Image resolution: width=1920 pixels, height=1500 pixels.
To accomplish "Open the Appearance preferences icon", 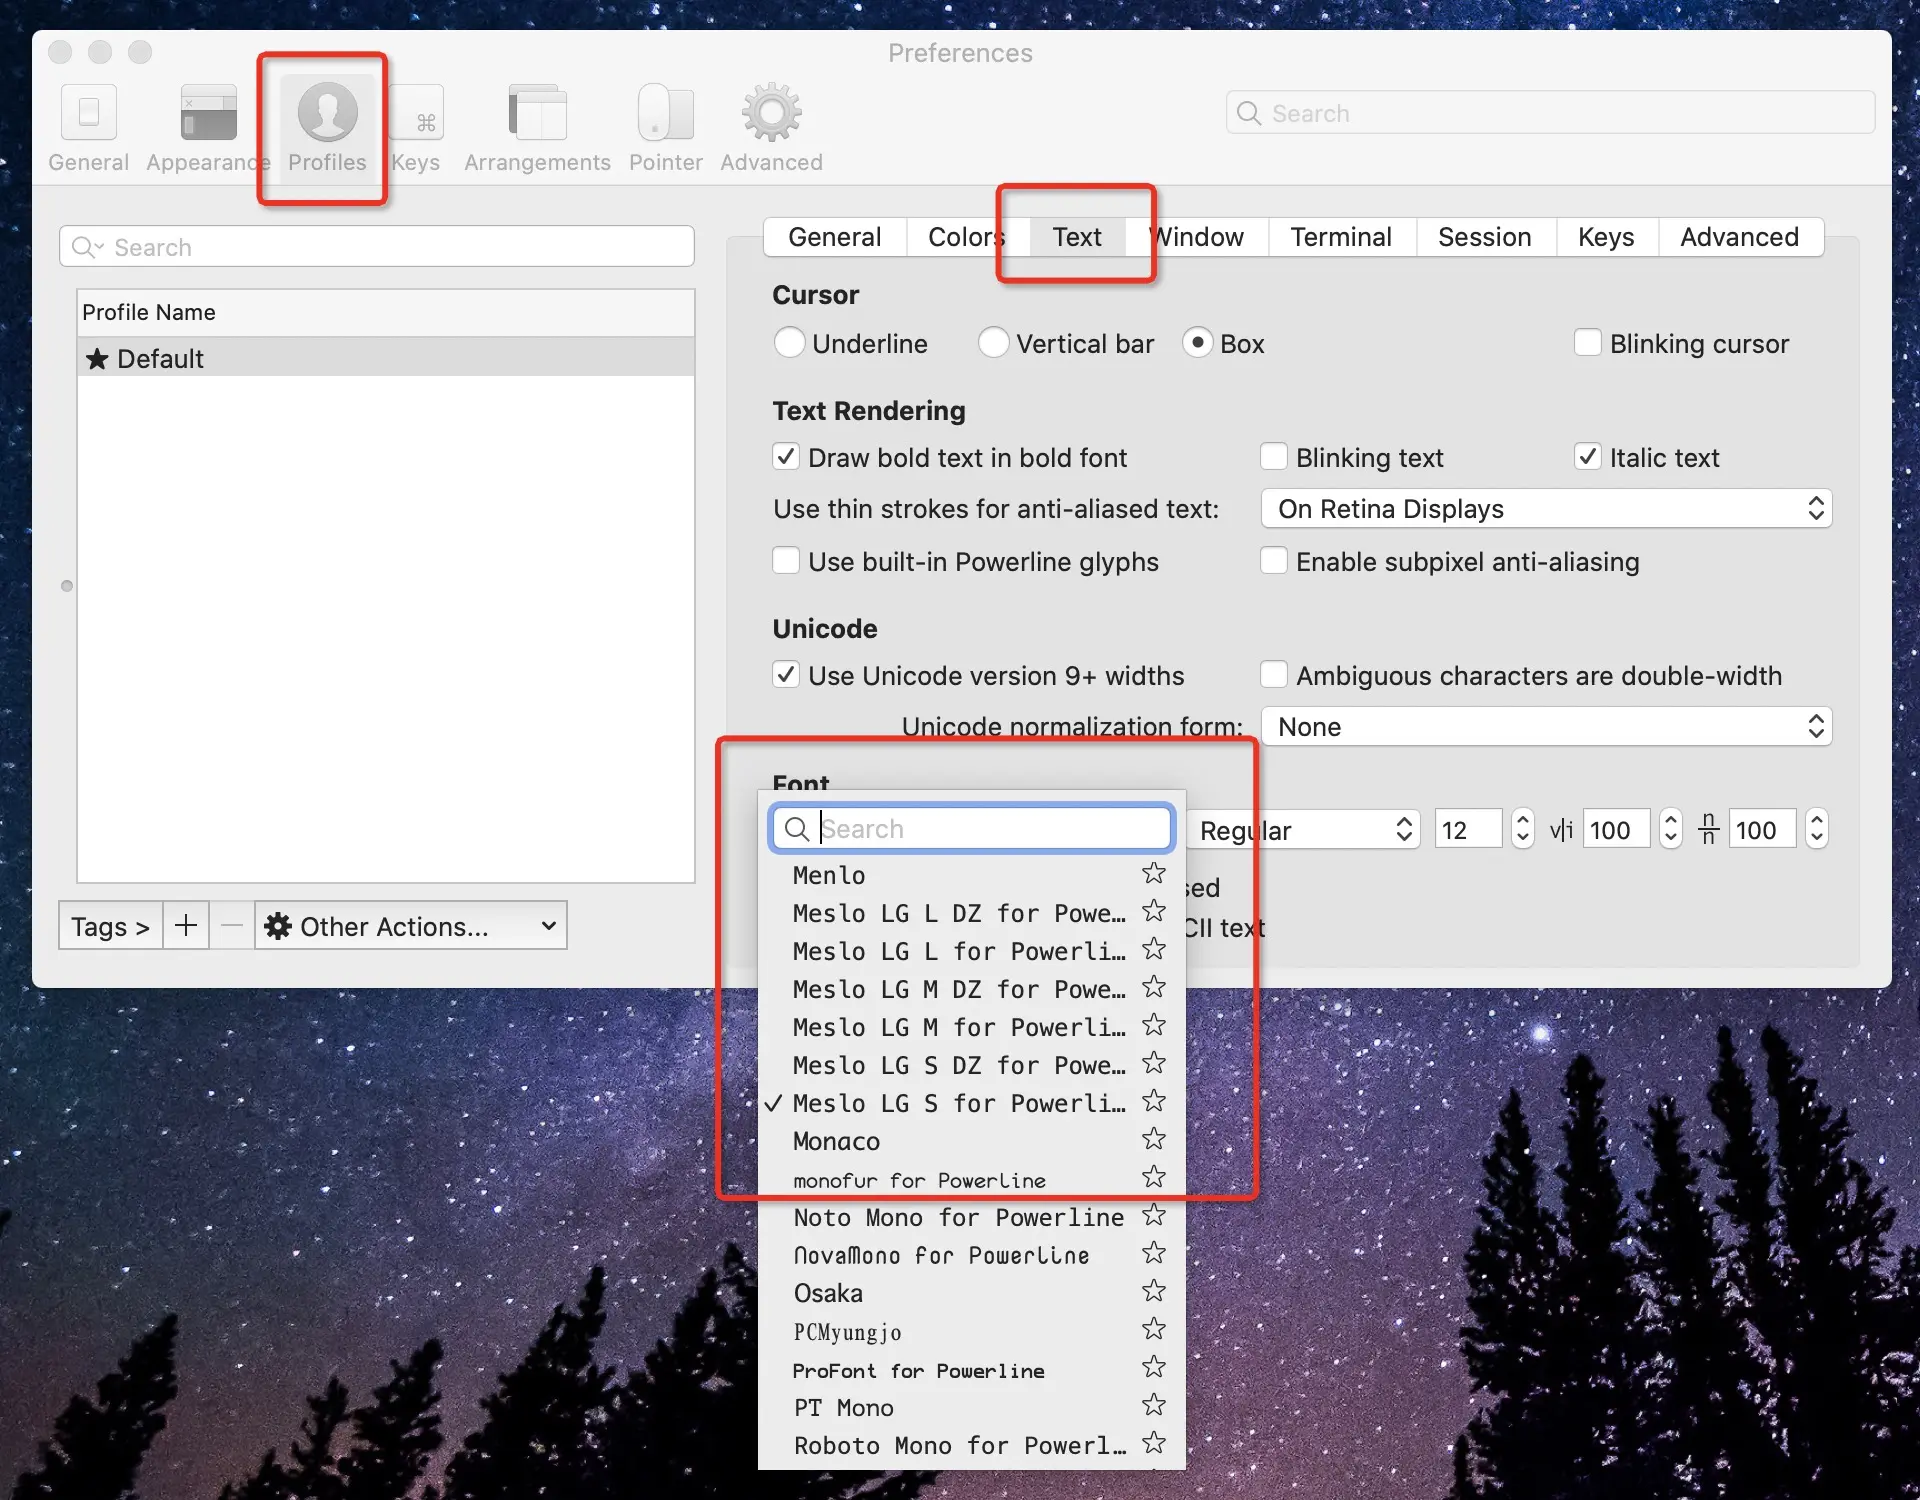I will click(x=208, y=114).
